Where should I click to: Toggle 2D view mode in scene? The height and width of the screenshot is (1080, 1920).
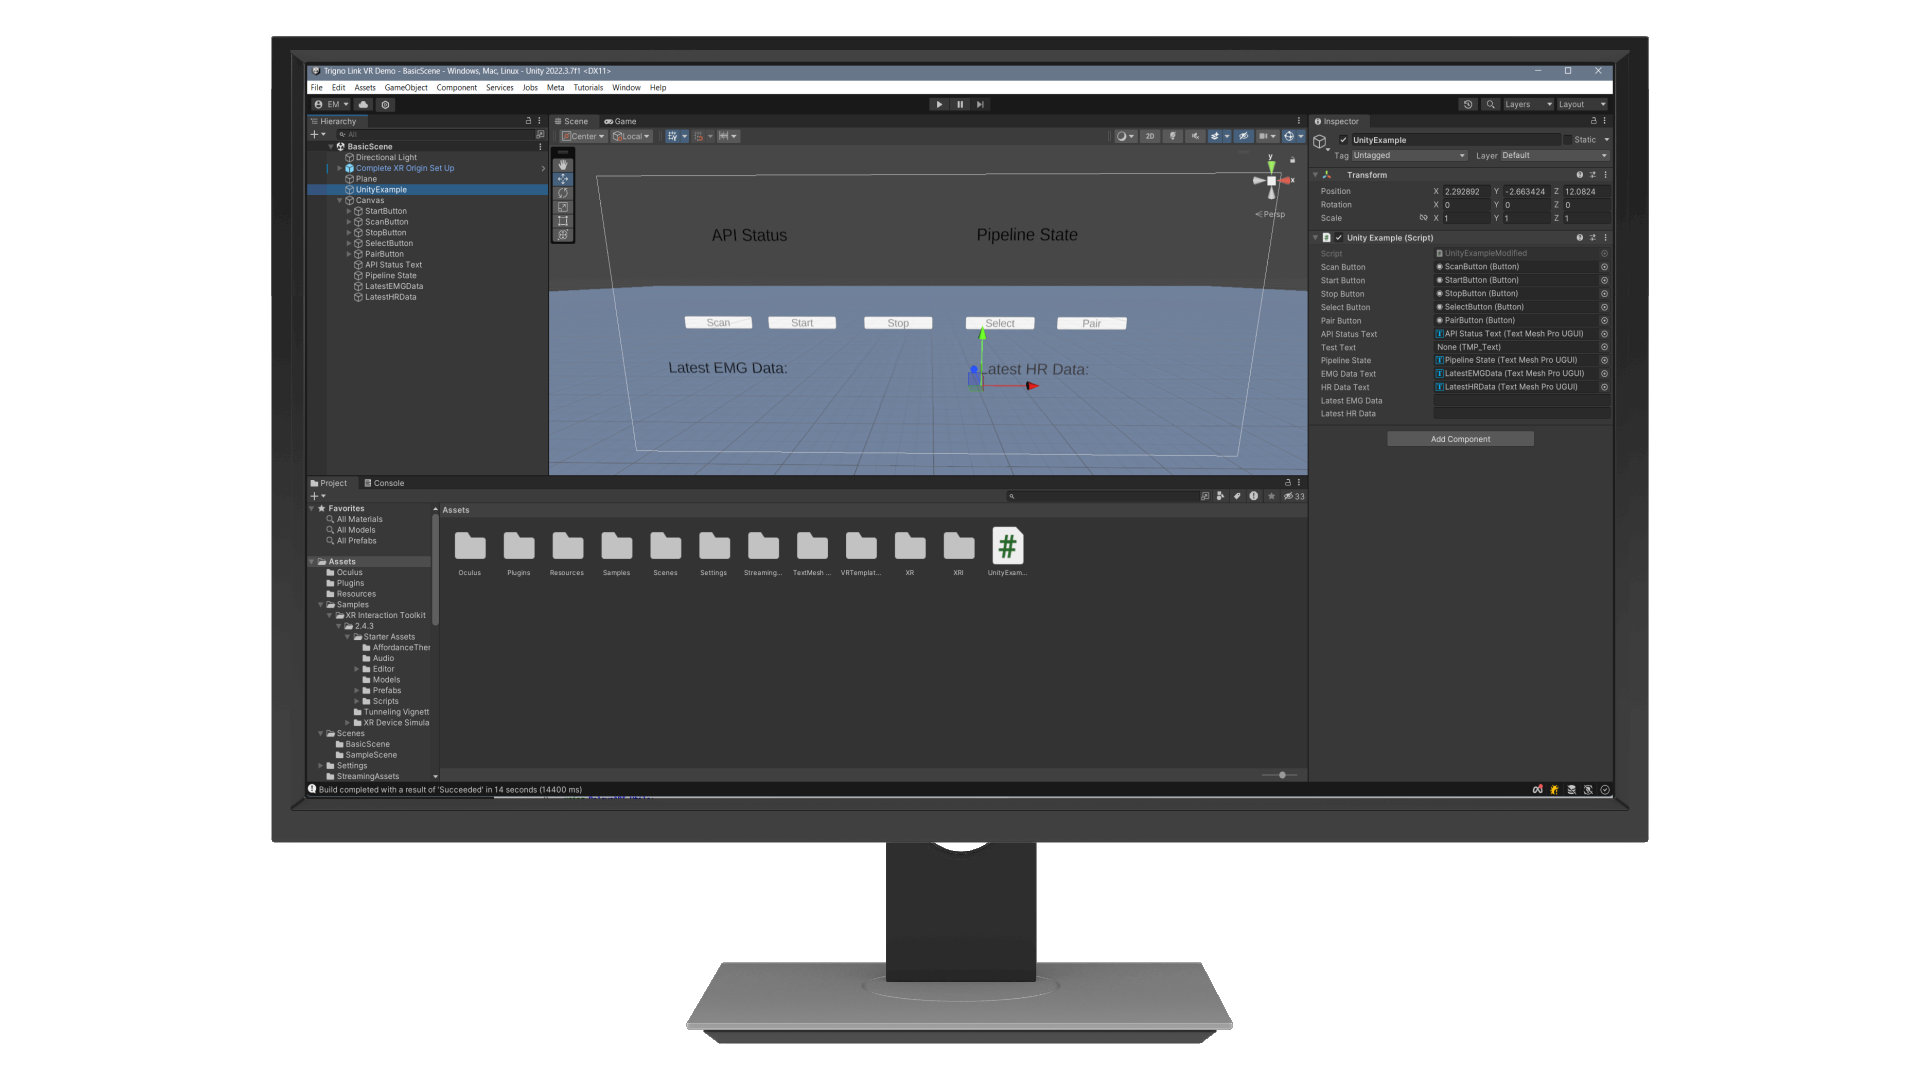pyautogui.click(x=1150, y=136)
